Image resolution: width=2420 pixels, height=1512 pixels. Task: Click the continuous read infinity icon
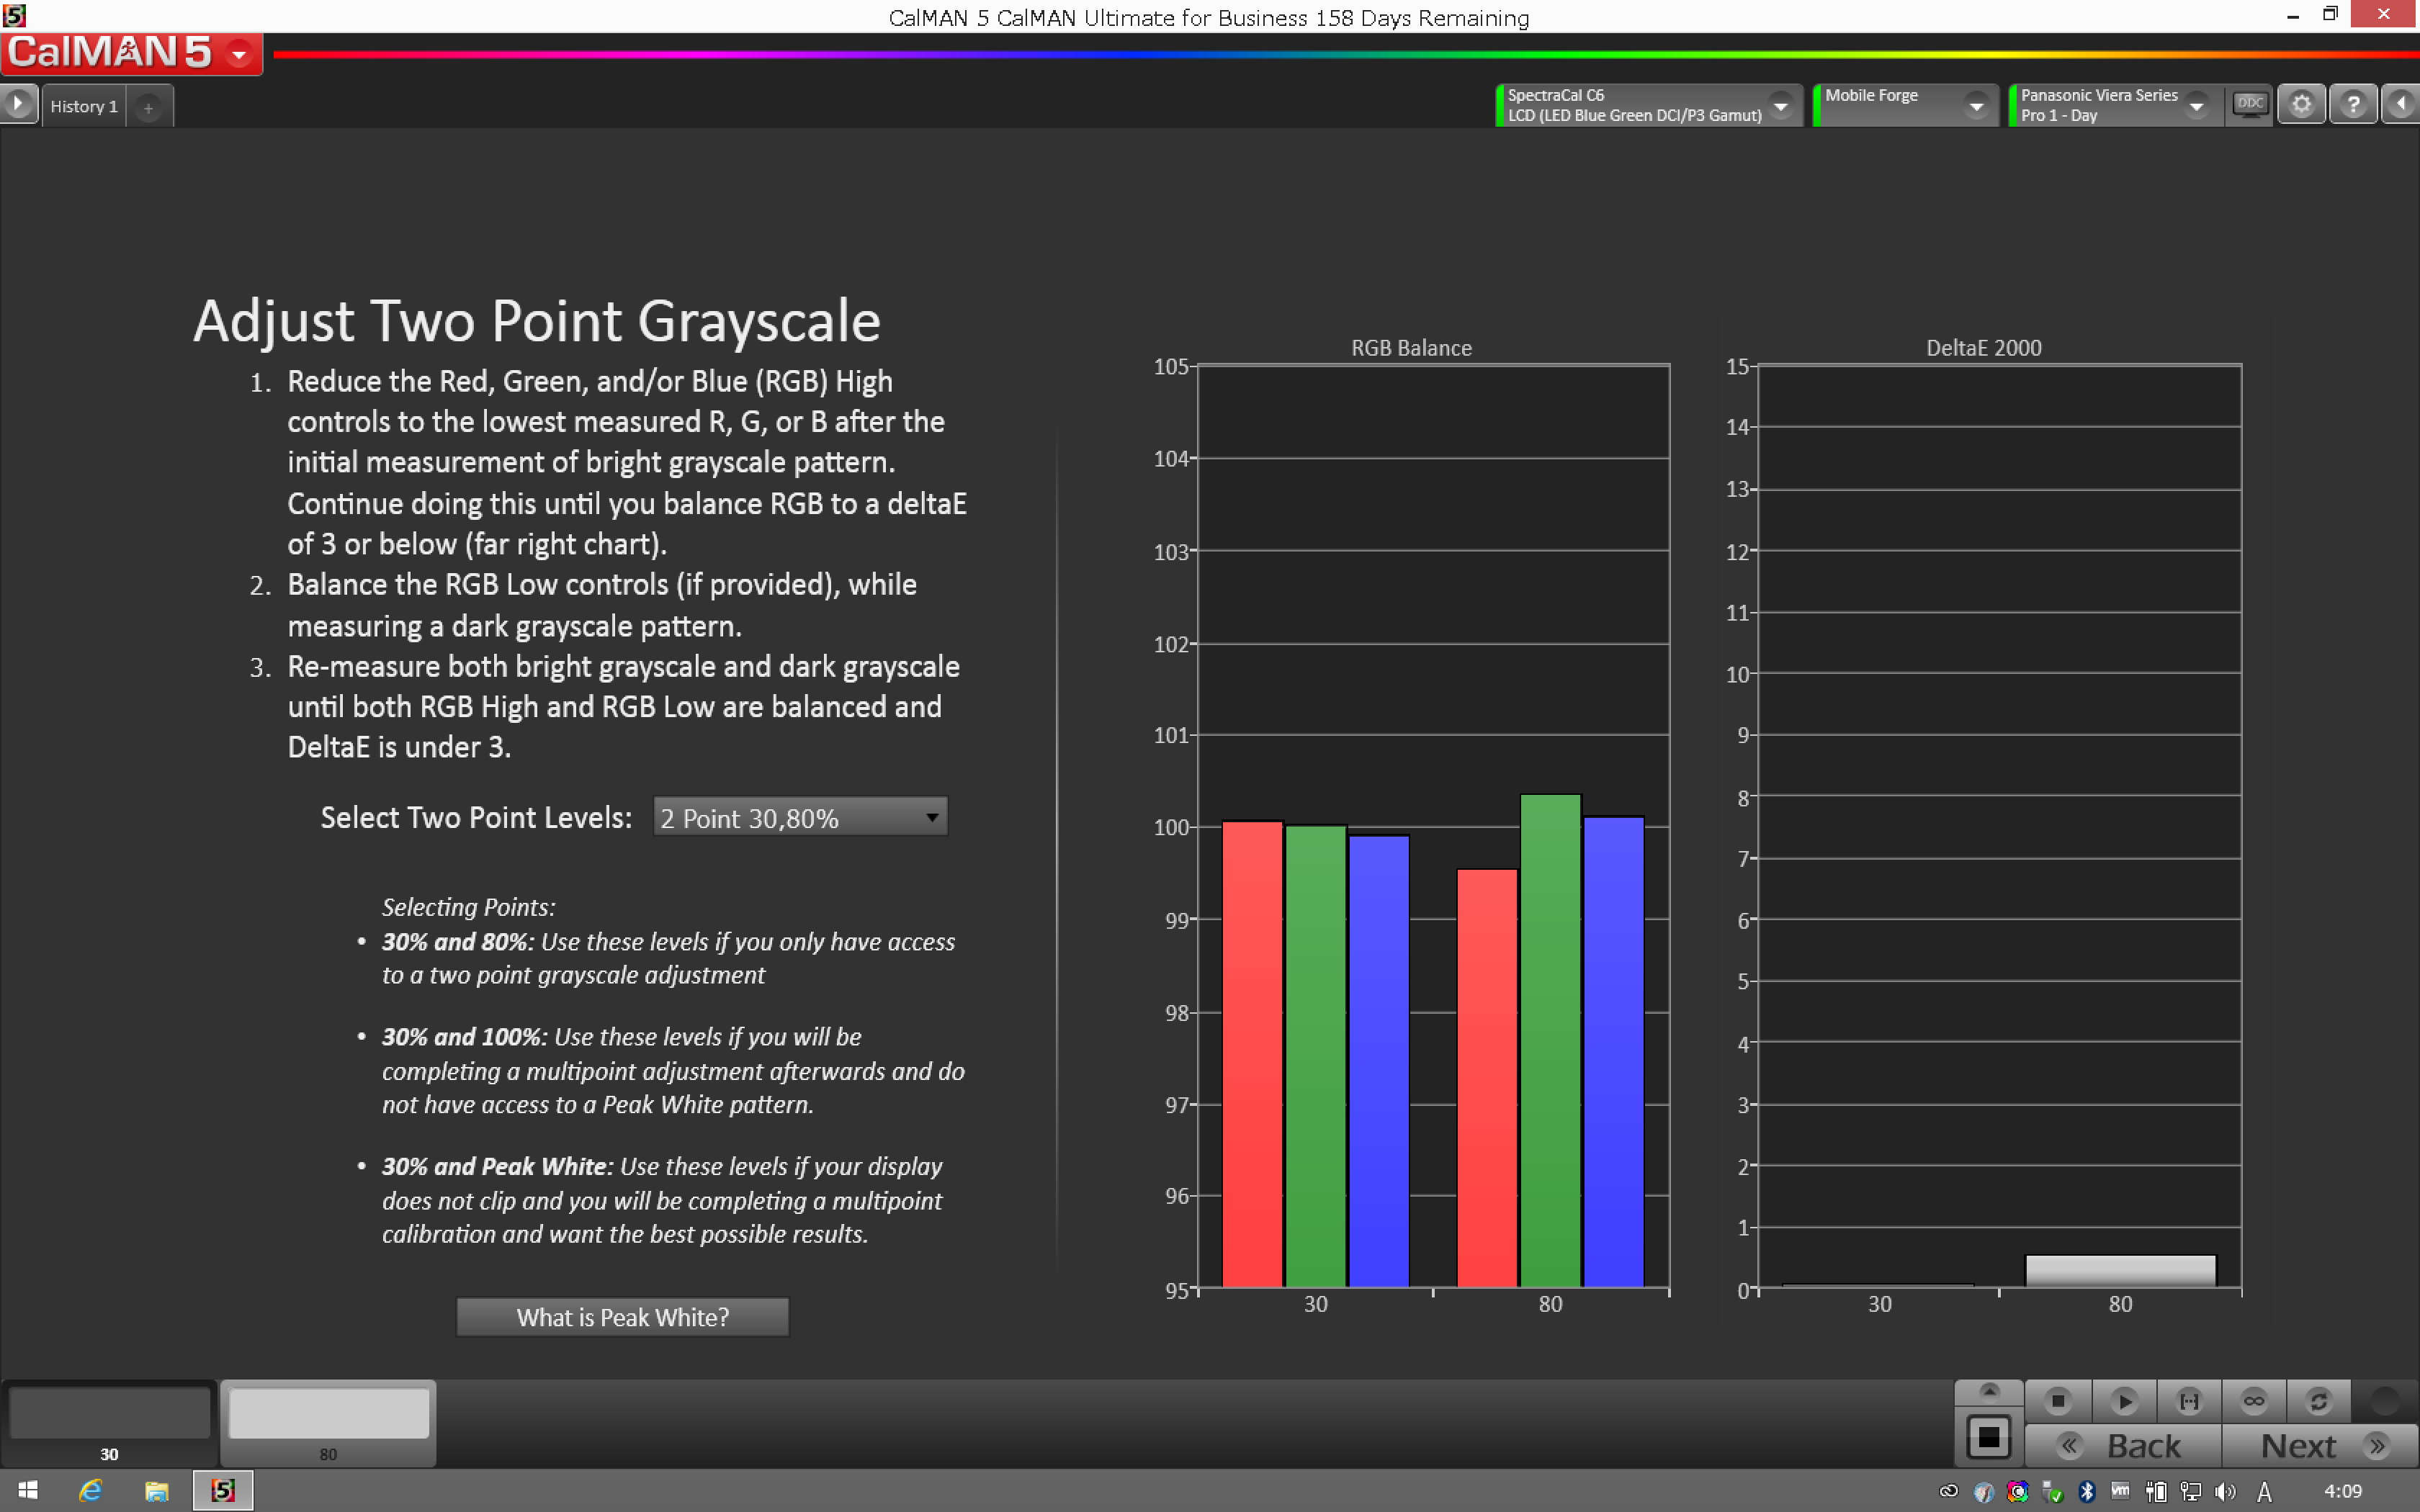(x=2254, y=1401)
